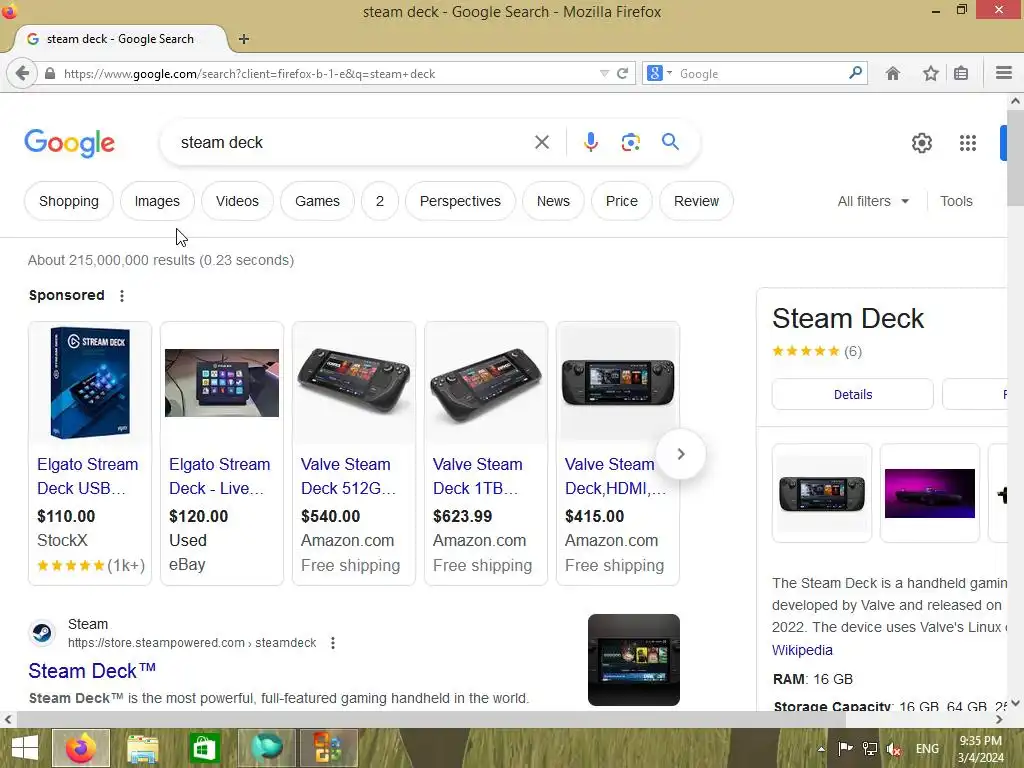The height and width of the screenshot is (768, 1024).
Task: Click the Steam favicon in the result
Action: click(x=42, y=633)
